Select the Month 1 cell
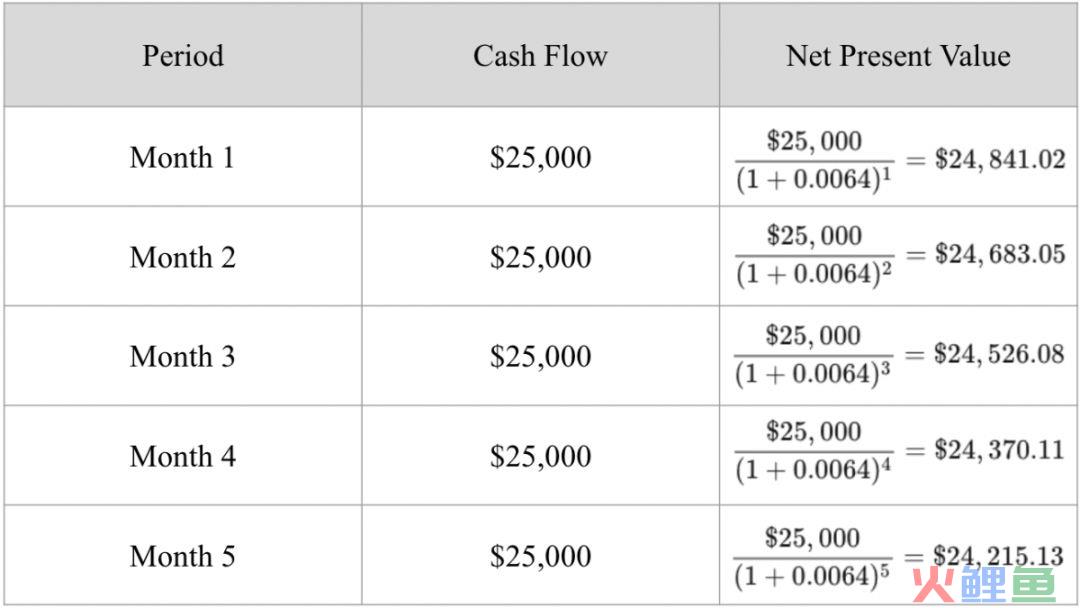 click(x=183, y=158)
